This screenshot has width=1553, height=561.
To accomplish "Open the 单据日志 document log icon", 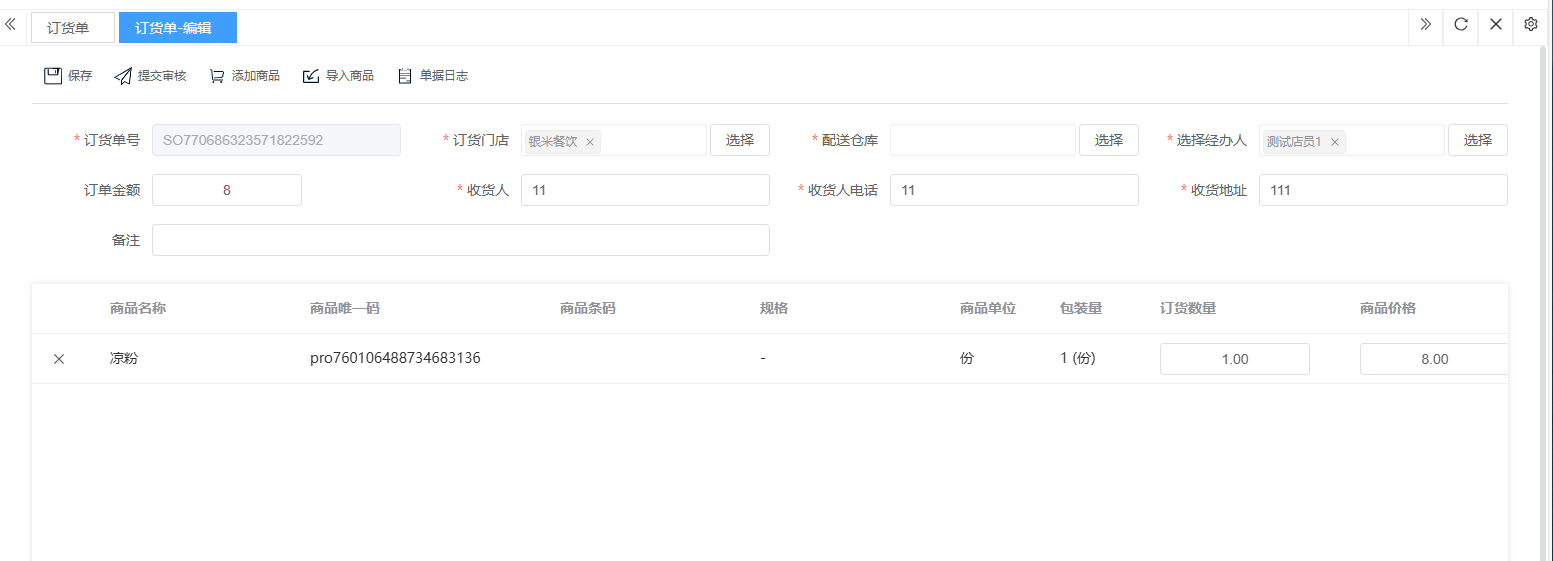I will coord(405,76).
